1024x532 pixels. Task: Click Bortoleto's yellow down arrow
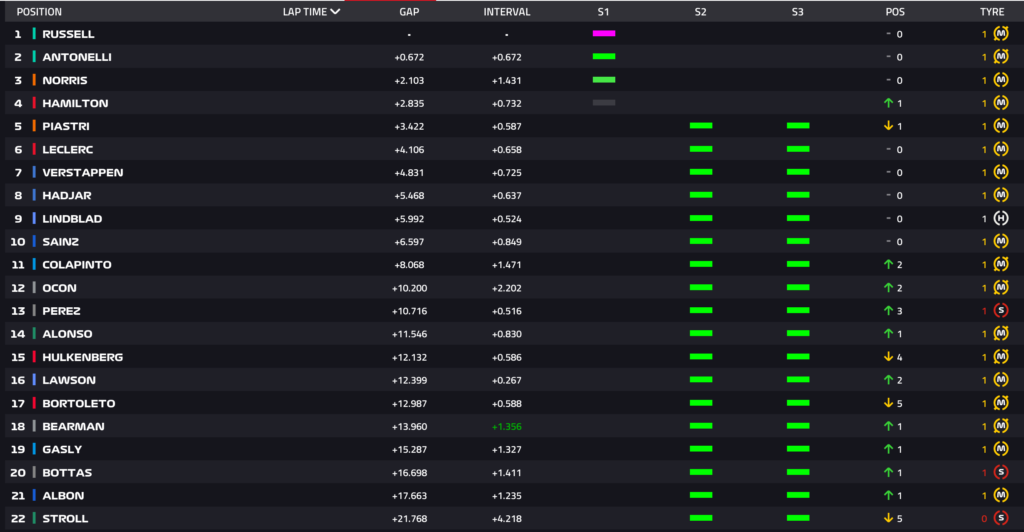[888, 403]
